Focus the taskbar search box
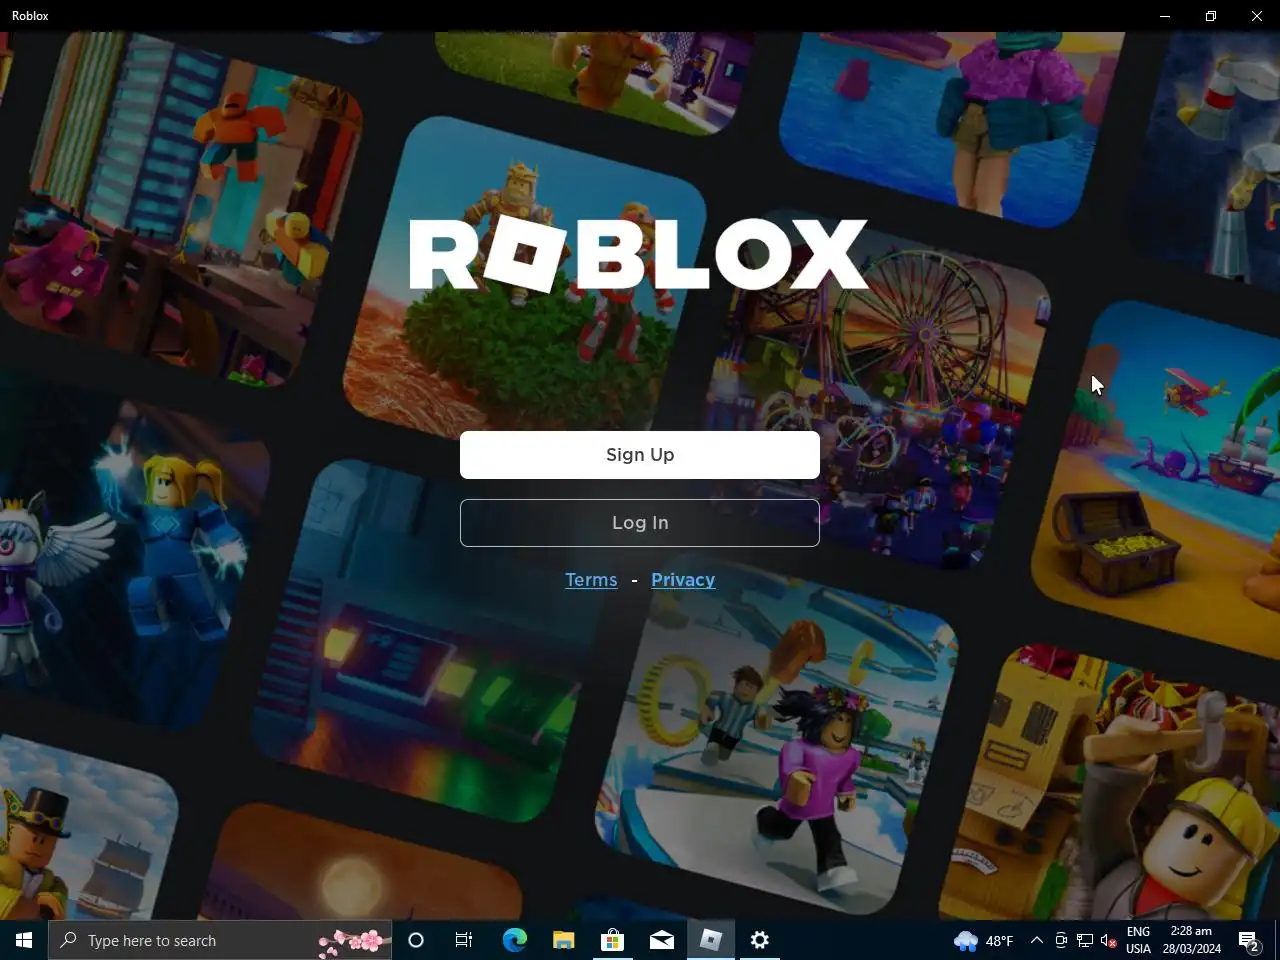The width and height of the screenshot is (1280, 960). (220, 940)
